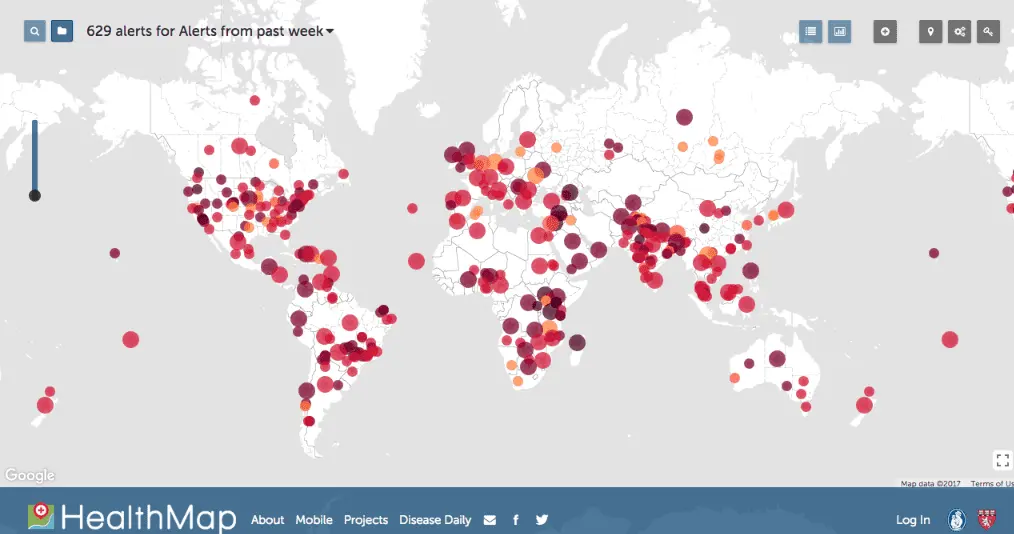The height and width of the screenshot is (534, 1014).
Task: Open the Facebook icon link
Action: (515, 520)
